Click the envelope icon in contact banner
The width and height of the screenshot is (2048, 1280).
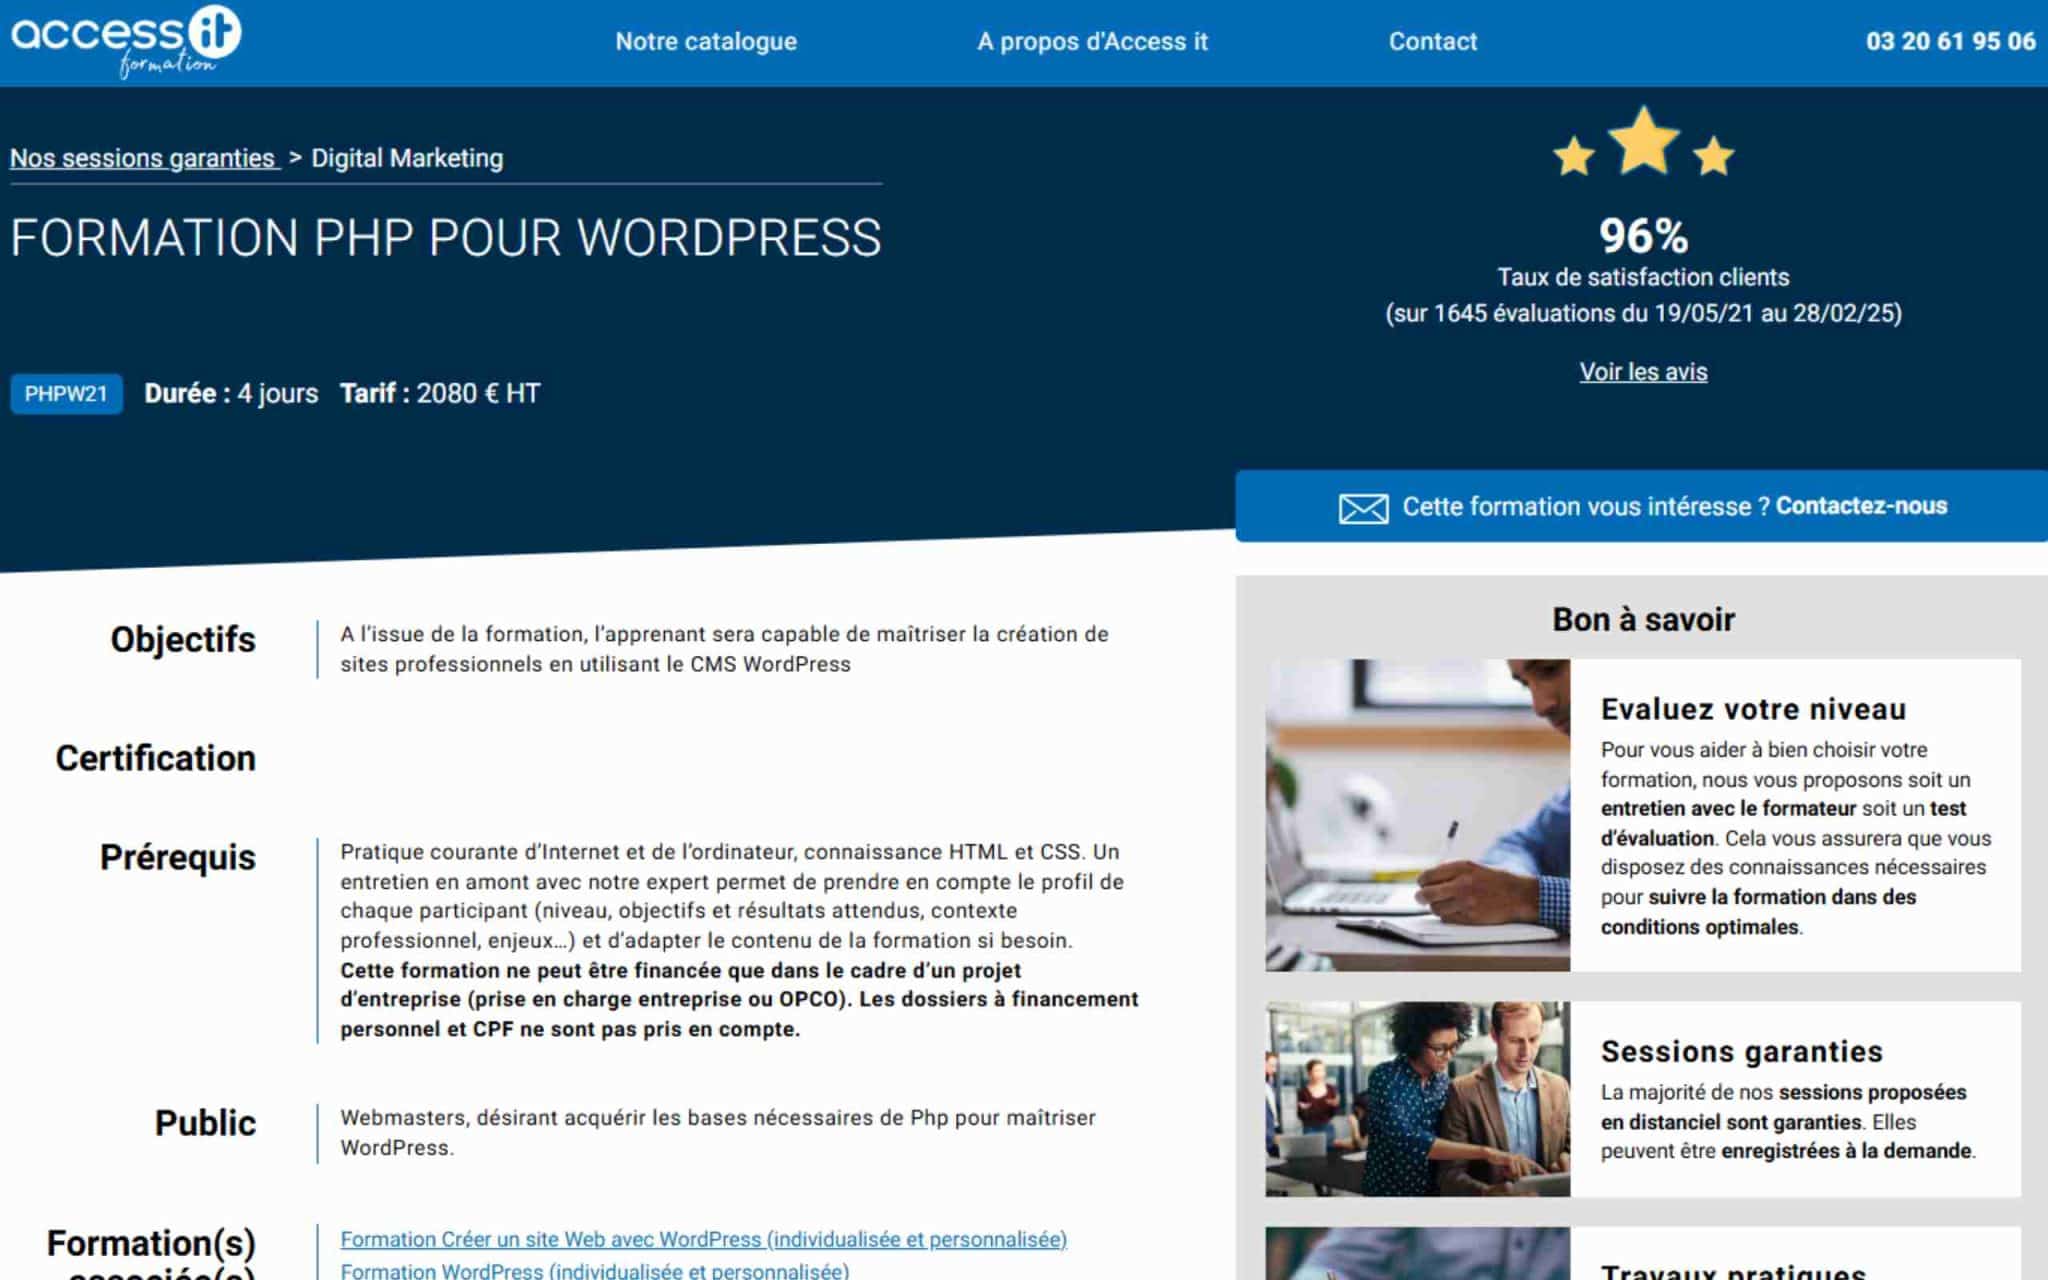1363,508
